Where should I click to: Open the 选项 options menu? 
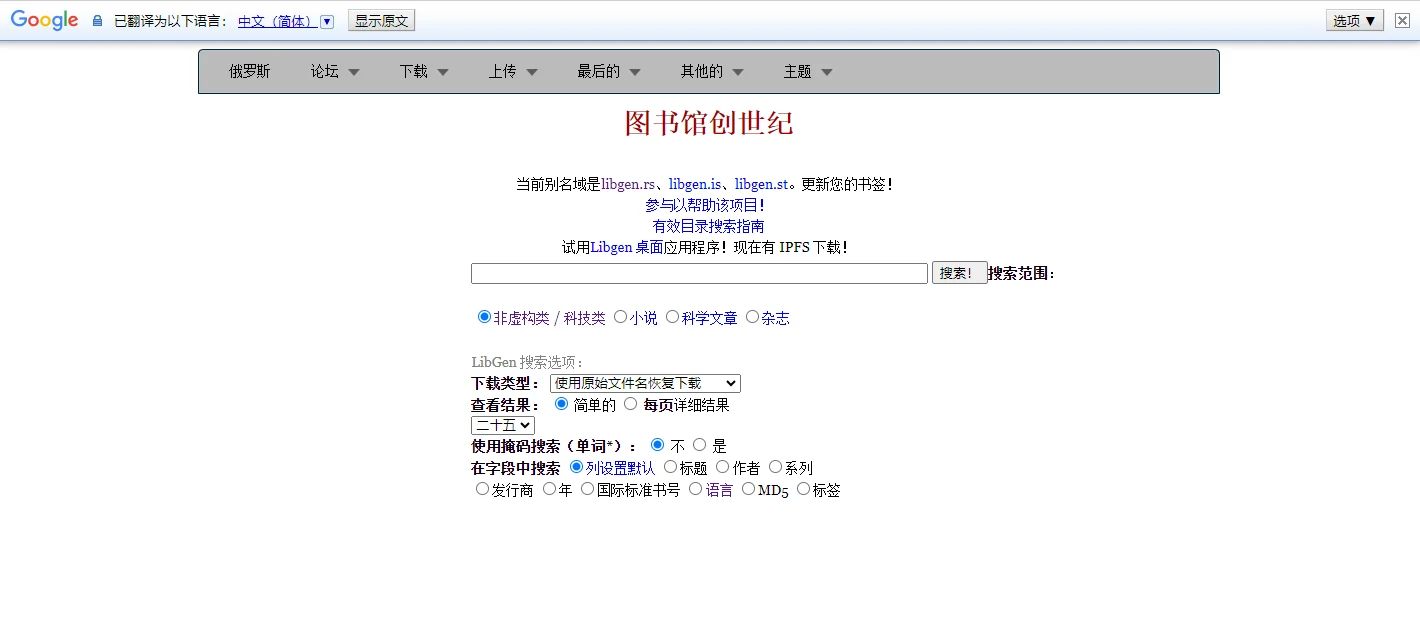point(1355,20)
